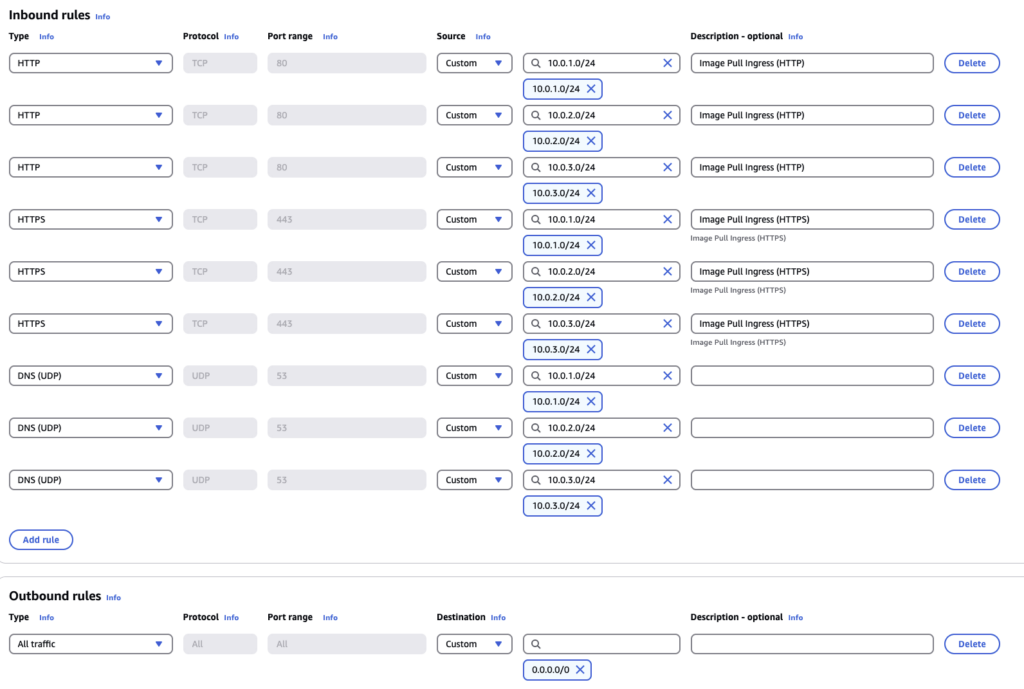The image size is (1024, 689).
Task: Open the Custom source dropdown for the HTTPS 10.0.3.0/24 rule
Action: 474,324
